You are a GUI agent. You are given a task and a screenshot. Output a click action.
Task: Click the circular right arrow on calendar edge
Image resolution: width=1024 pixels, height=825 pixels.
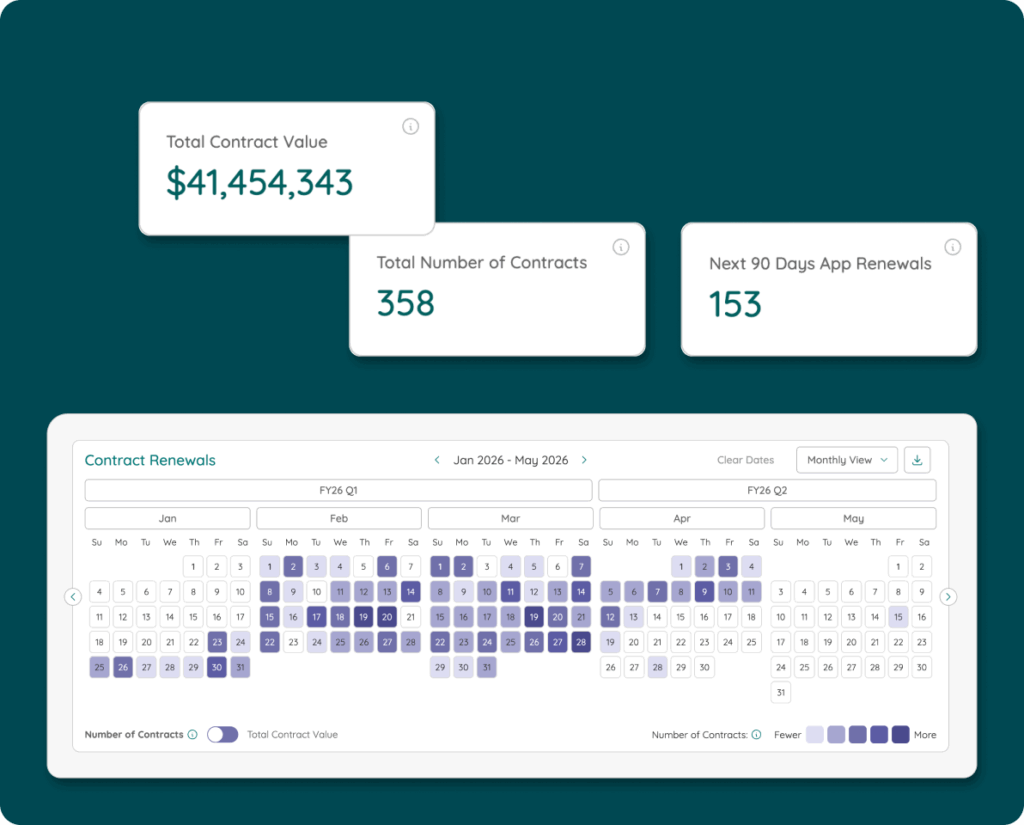point(948,596)
